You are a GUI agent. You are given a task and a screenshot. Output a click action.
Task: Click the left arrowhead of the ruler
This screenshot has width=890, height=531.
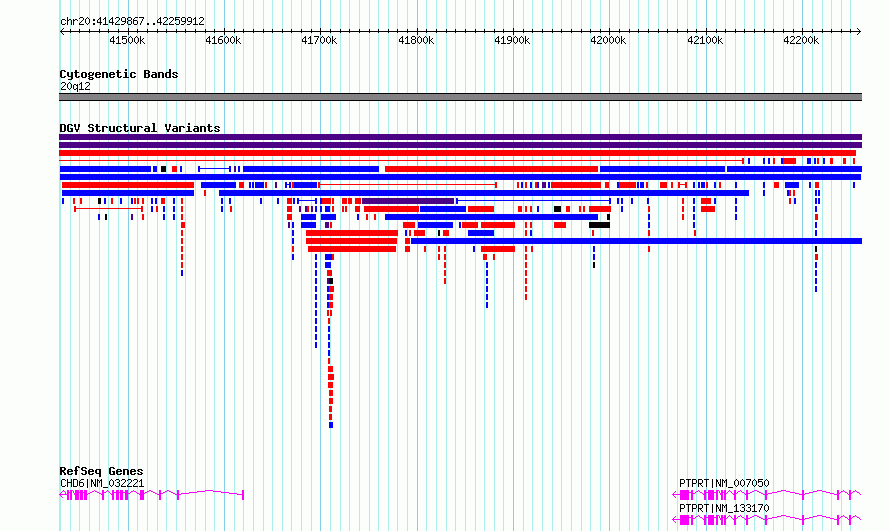point(62,32)
